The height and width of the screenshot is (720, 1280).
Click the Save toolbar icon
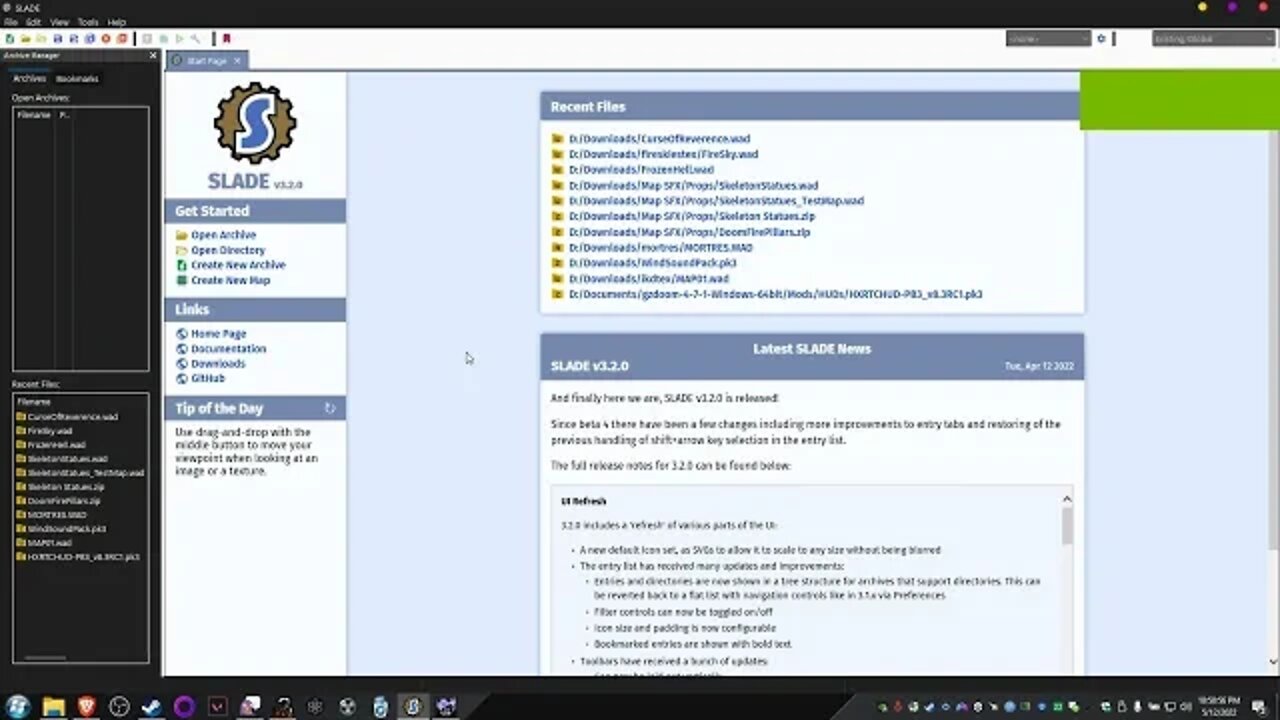58,39
